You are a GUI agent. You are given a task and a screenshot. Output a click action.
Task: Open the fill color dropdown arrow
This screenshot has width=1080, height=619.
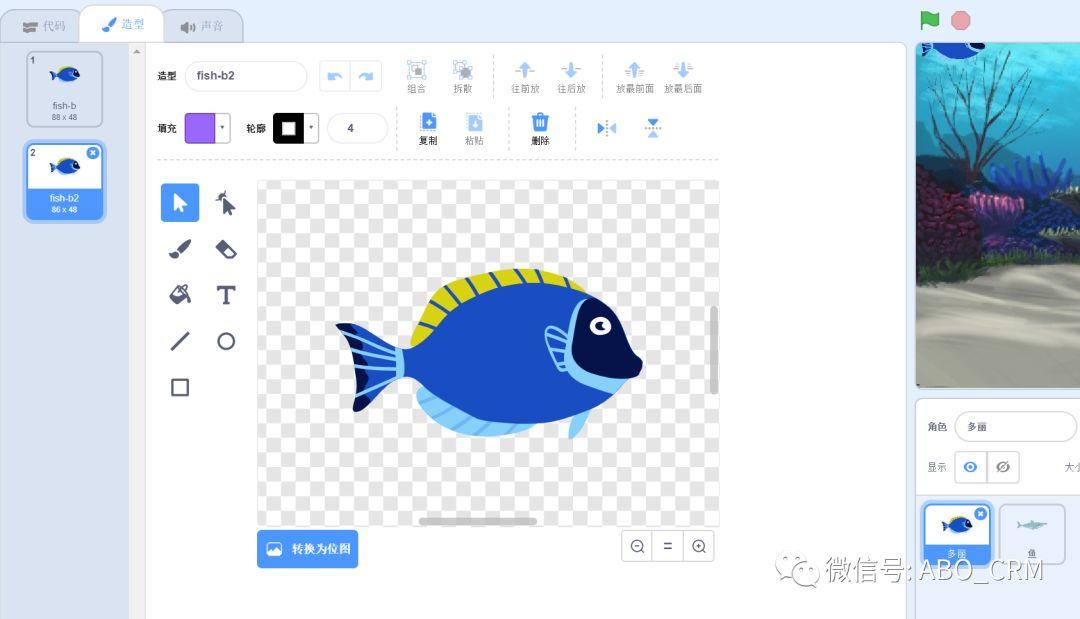pos(222,128)
